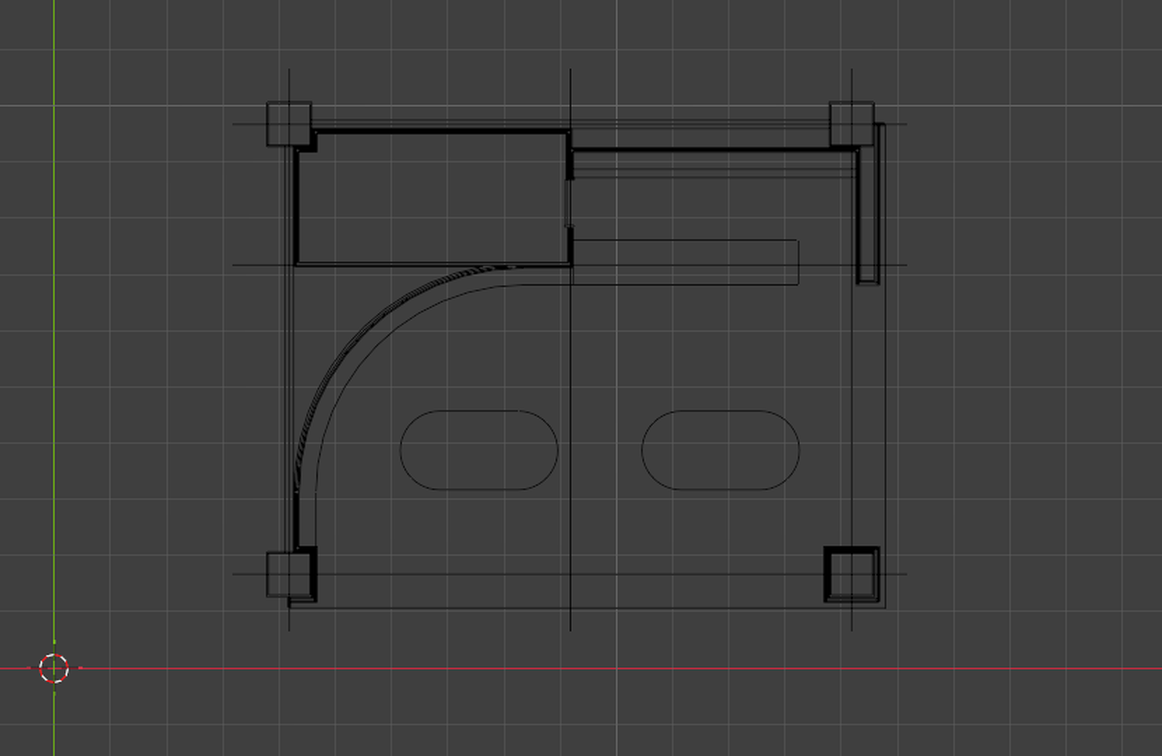The height and width of the screenshot is (756, 1162).
Task: Select the narrow vertical bar beside the right wall
Action: coord(869,204)
